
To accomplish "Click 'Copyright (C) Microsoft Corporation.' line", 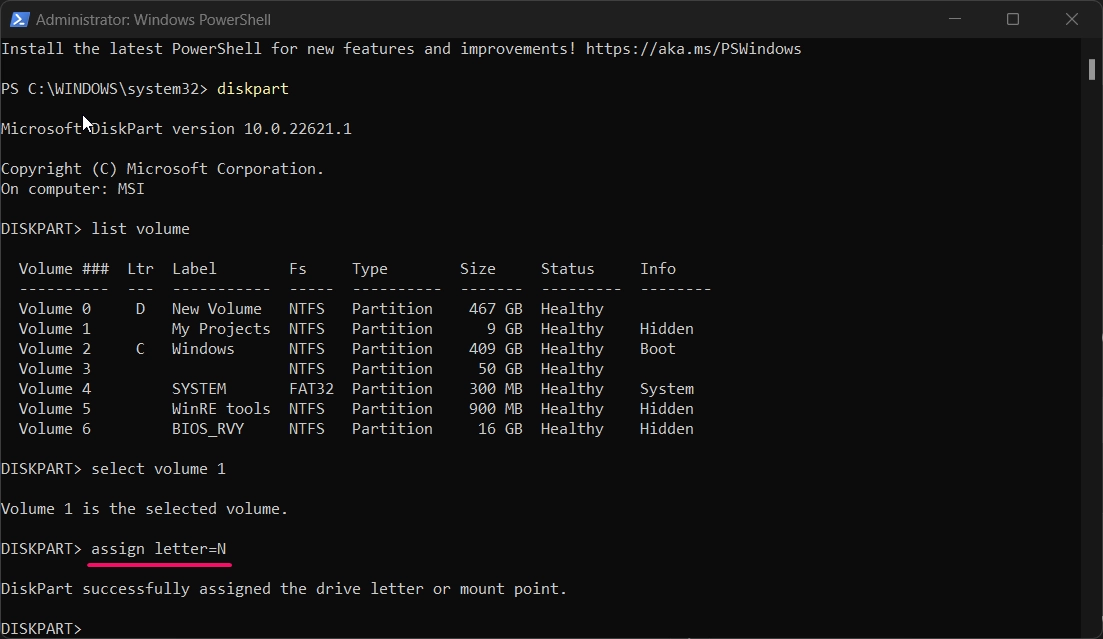I will click(162, 169).
